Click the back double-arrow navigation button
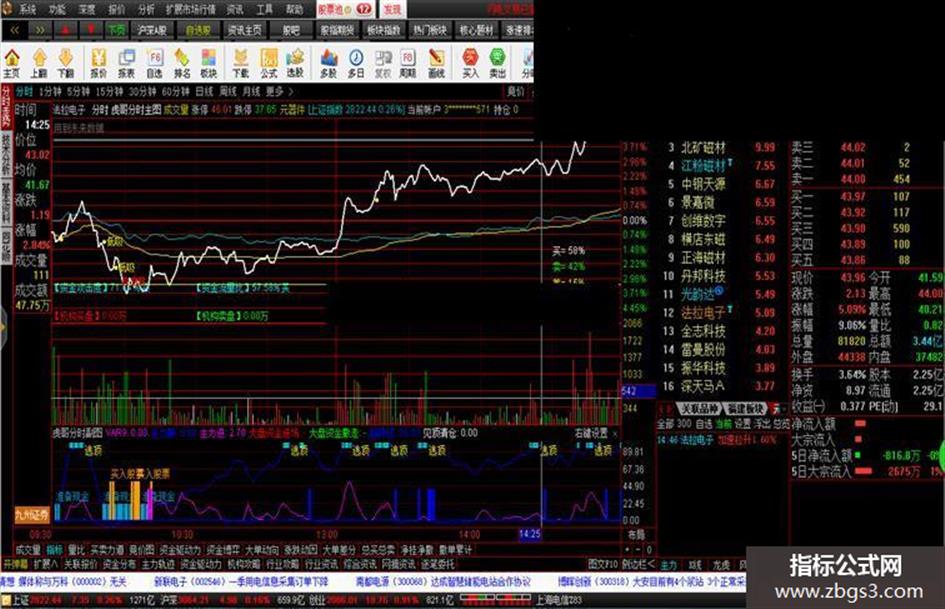This screenshot has height=609, width=945. [x=14, y=30]
